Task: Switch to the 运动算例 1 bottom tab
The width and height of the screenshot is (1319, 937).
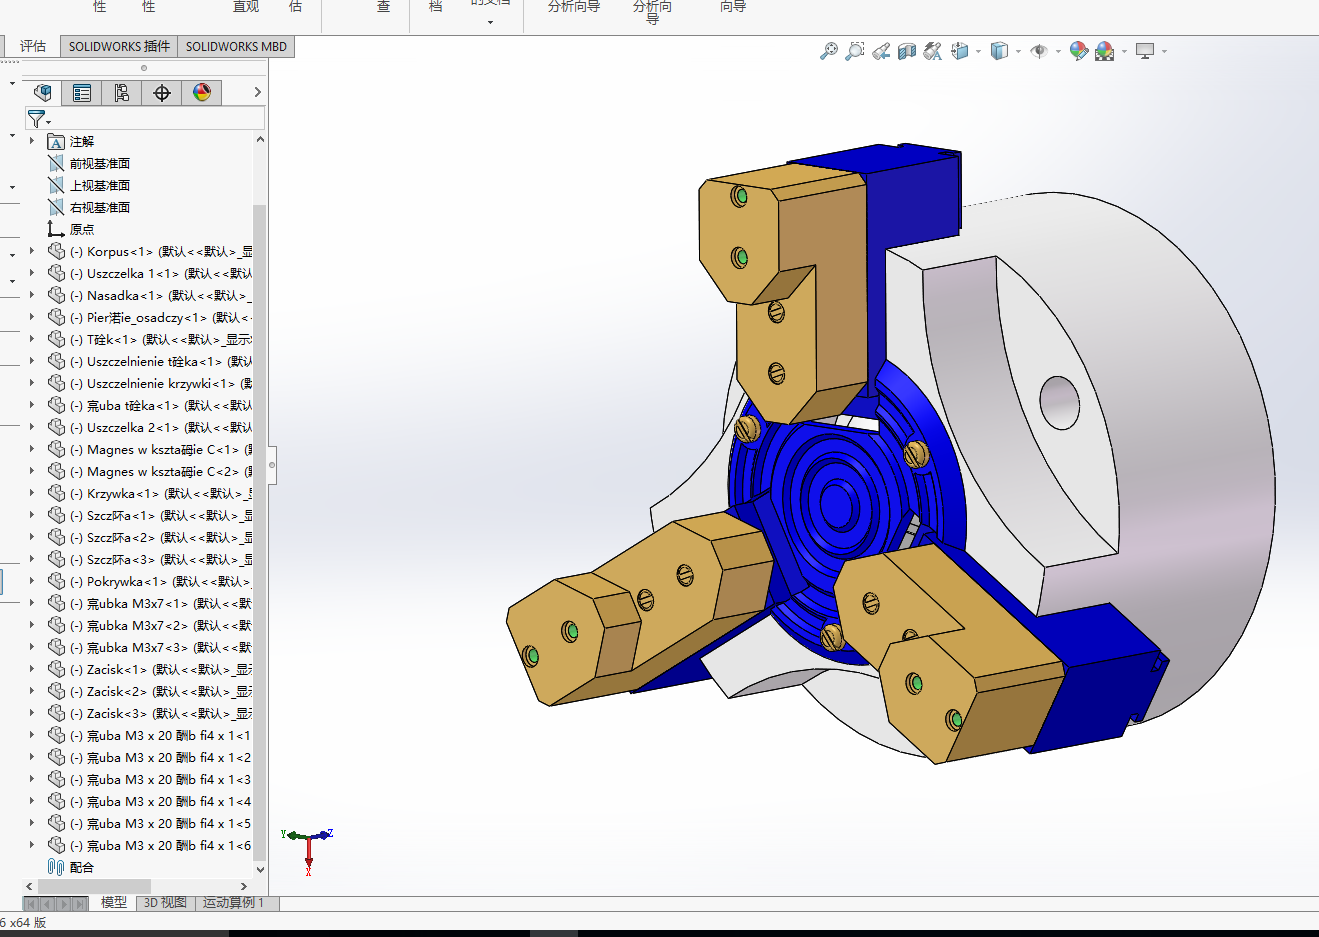Action: [x=234, y=902]
